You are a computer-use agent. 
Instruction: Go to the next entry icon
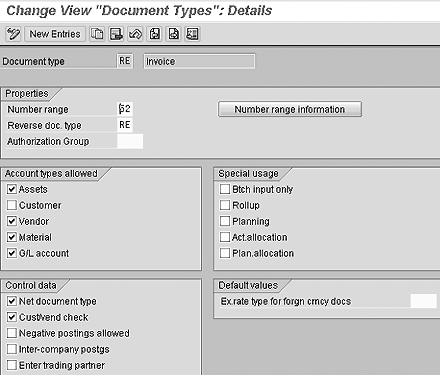tap(173, 34)
